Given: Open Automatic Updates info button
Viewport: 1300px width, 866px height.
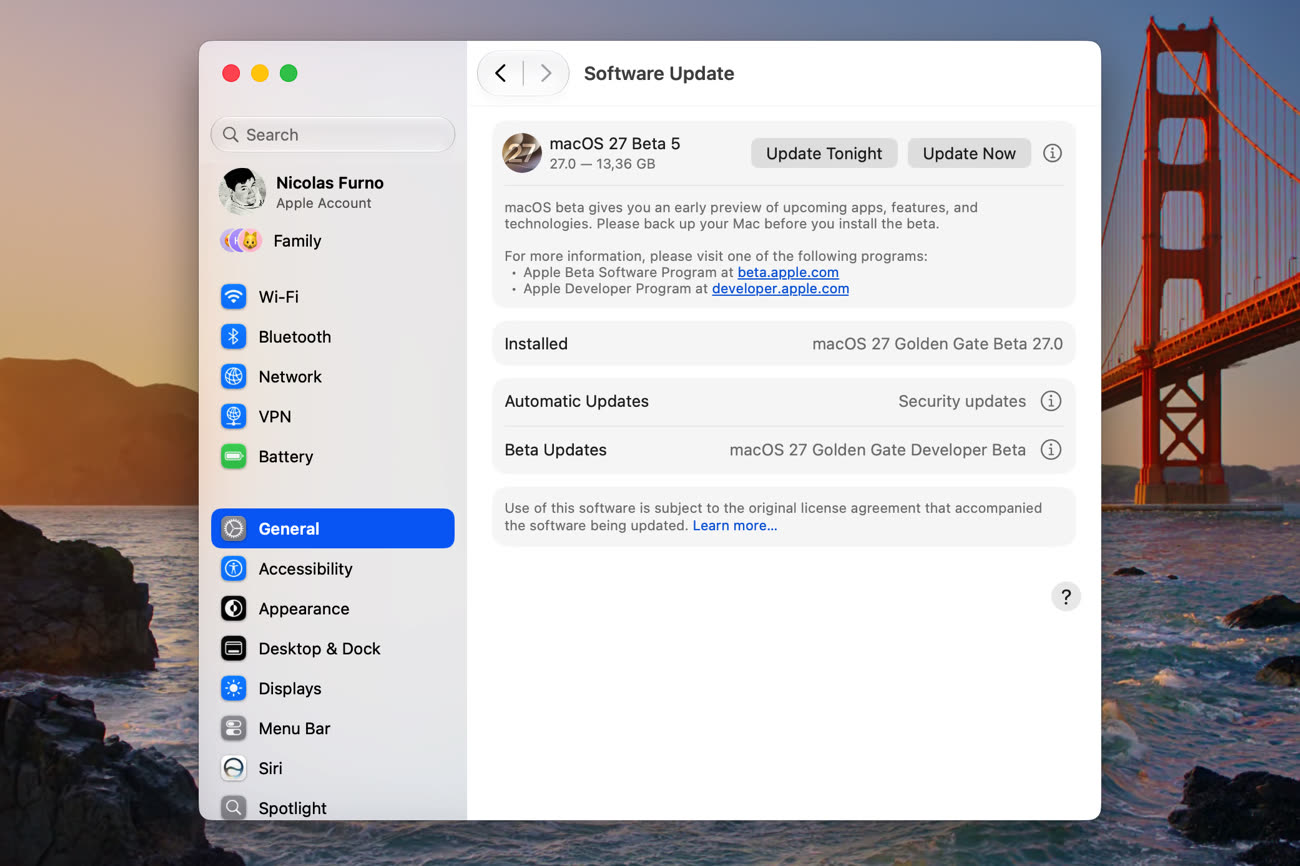Looking at the screenshot, I should point(1050,401).
